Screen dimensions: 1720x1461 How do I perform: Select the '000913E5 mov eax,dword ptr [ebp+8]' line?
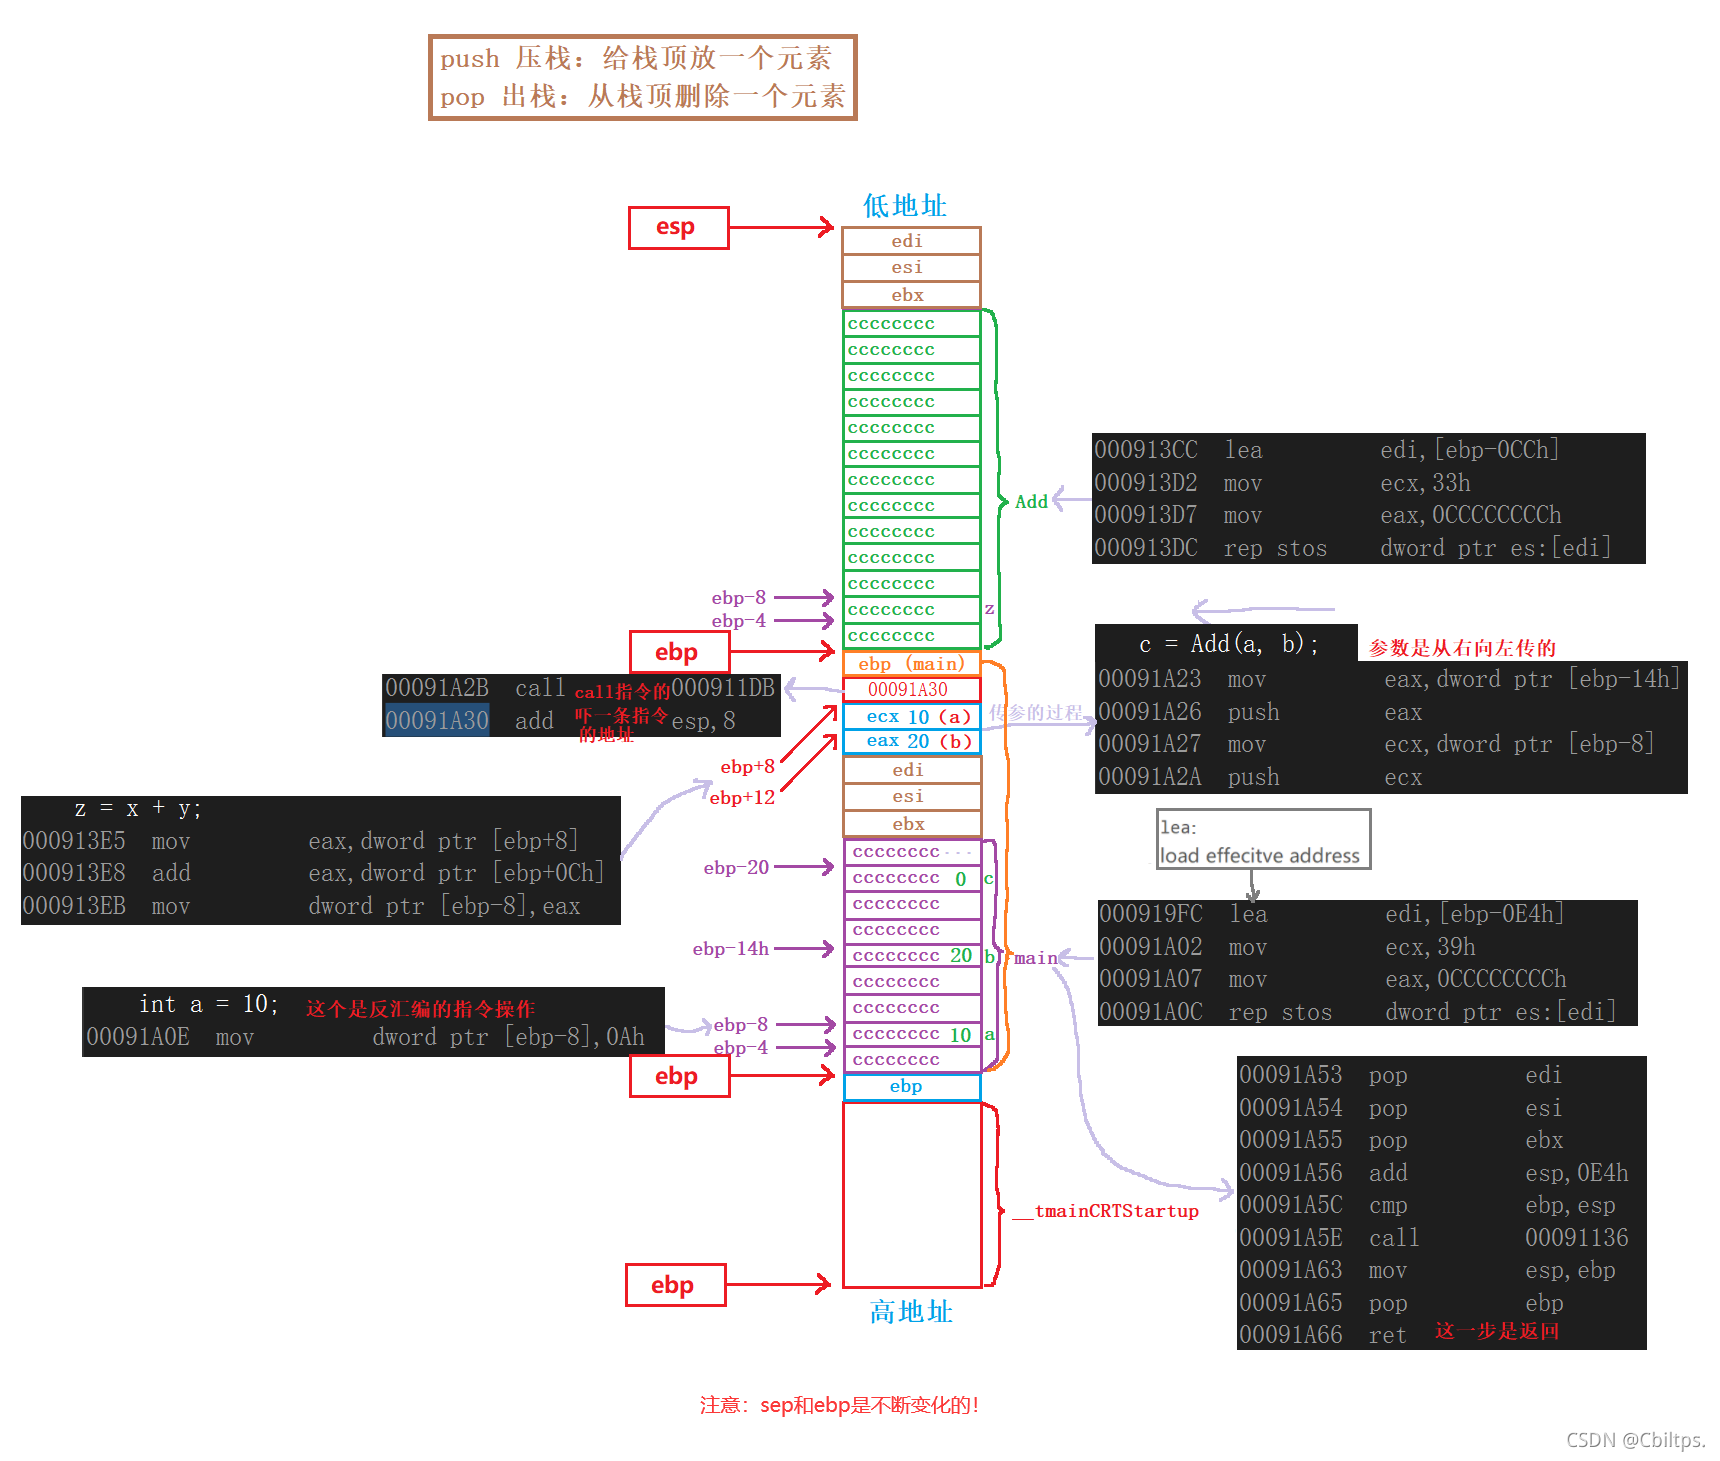click(x=301, y=841)
